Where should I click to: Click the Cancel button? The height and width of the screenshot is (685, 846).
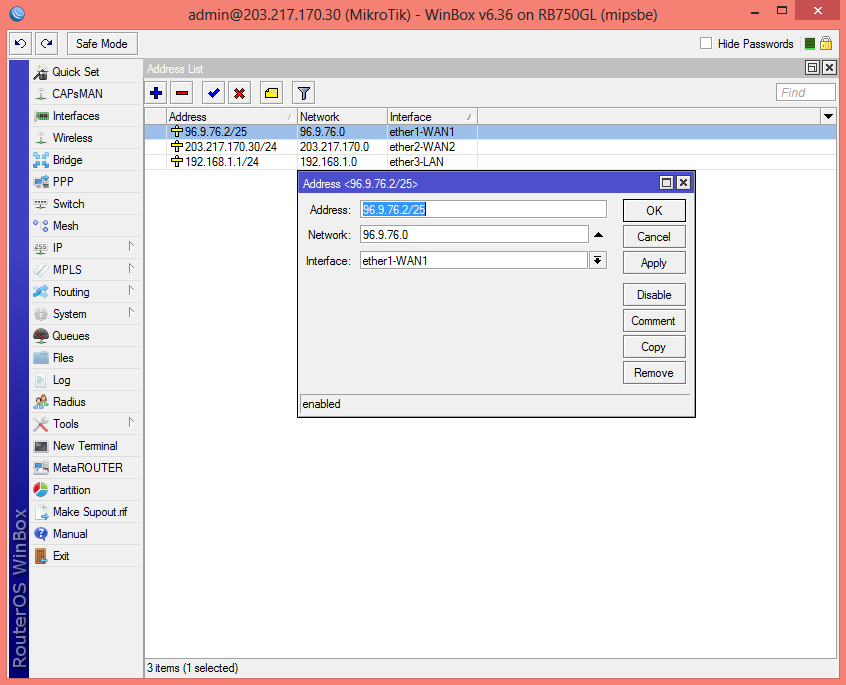(x=654, y=237)
